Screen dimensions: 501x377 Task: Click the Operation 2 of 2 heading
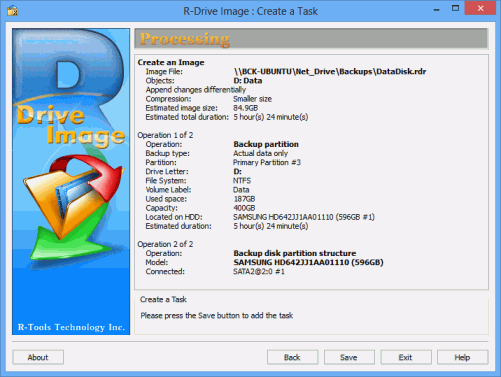click(165, 244)
